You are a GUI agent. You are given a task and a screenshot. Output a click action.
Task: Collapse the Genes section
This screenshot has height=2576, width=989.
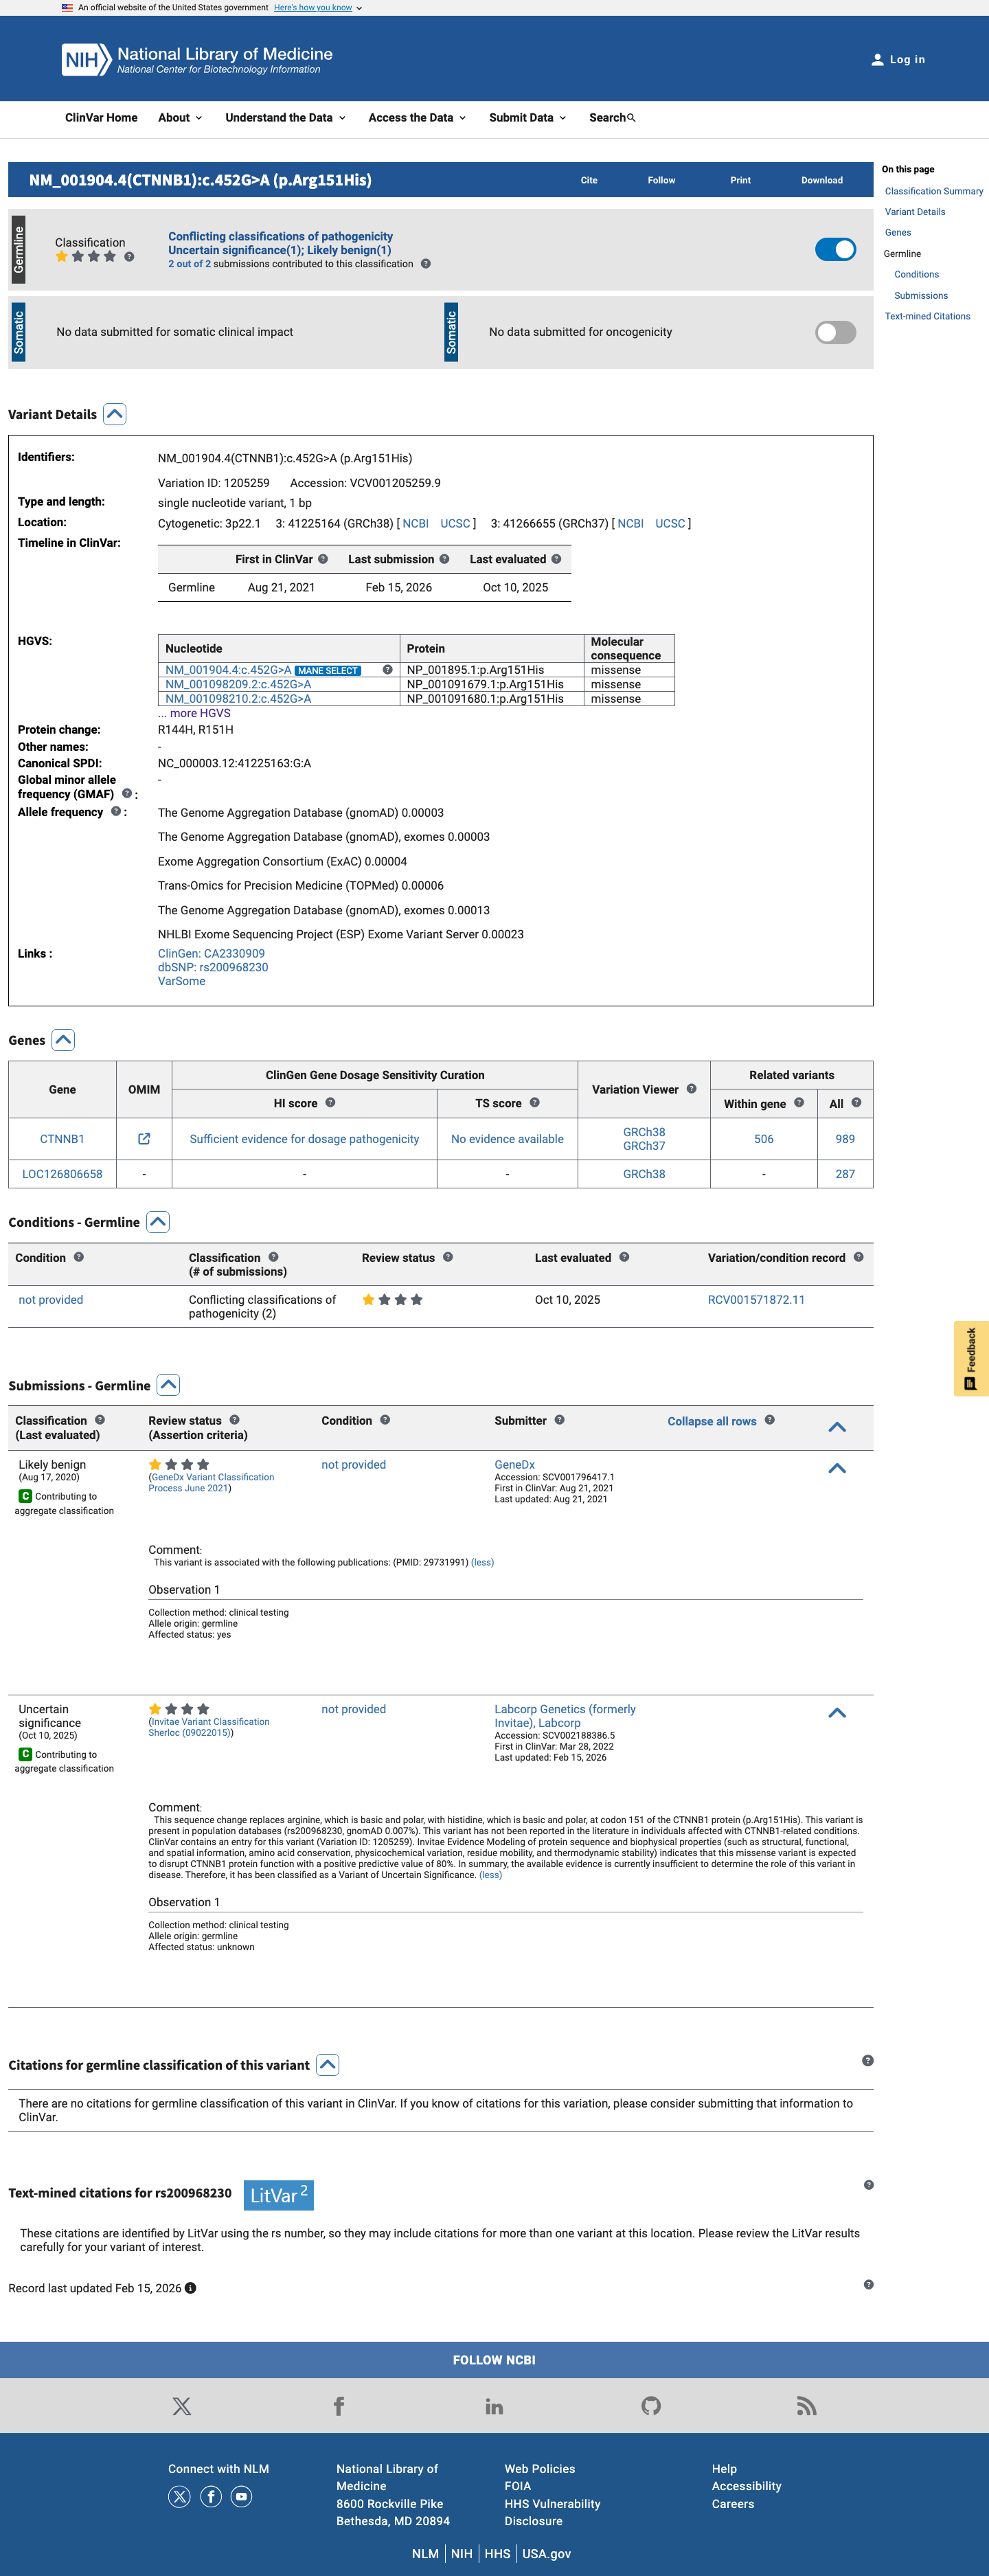(63, 1040)
